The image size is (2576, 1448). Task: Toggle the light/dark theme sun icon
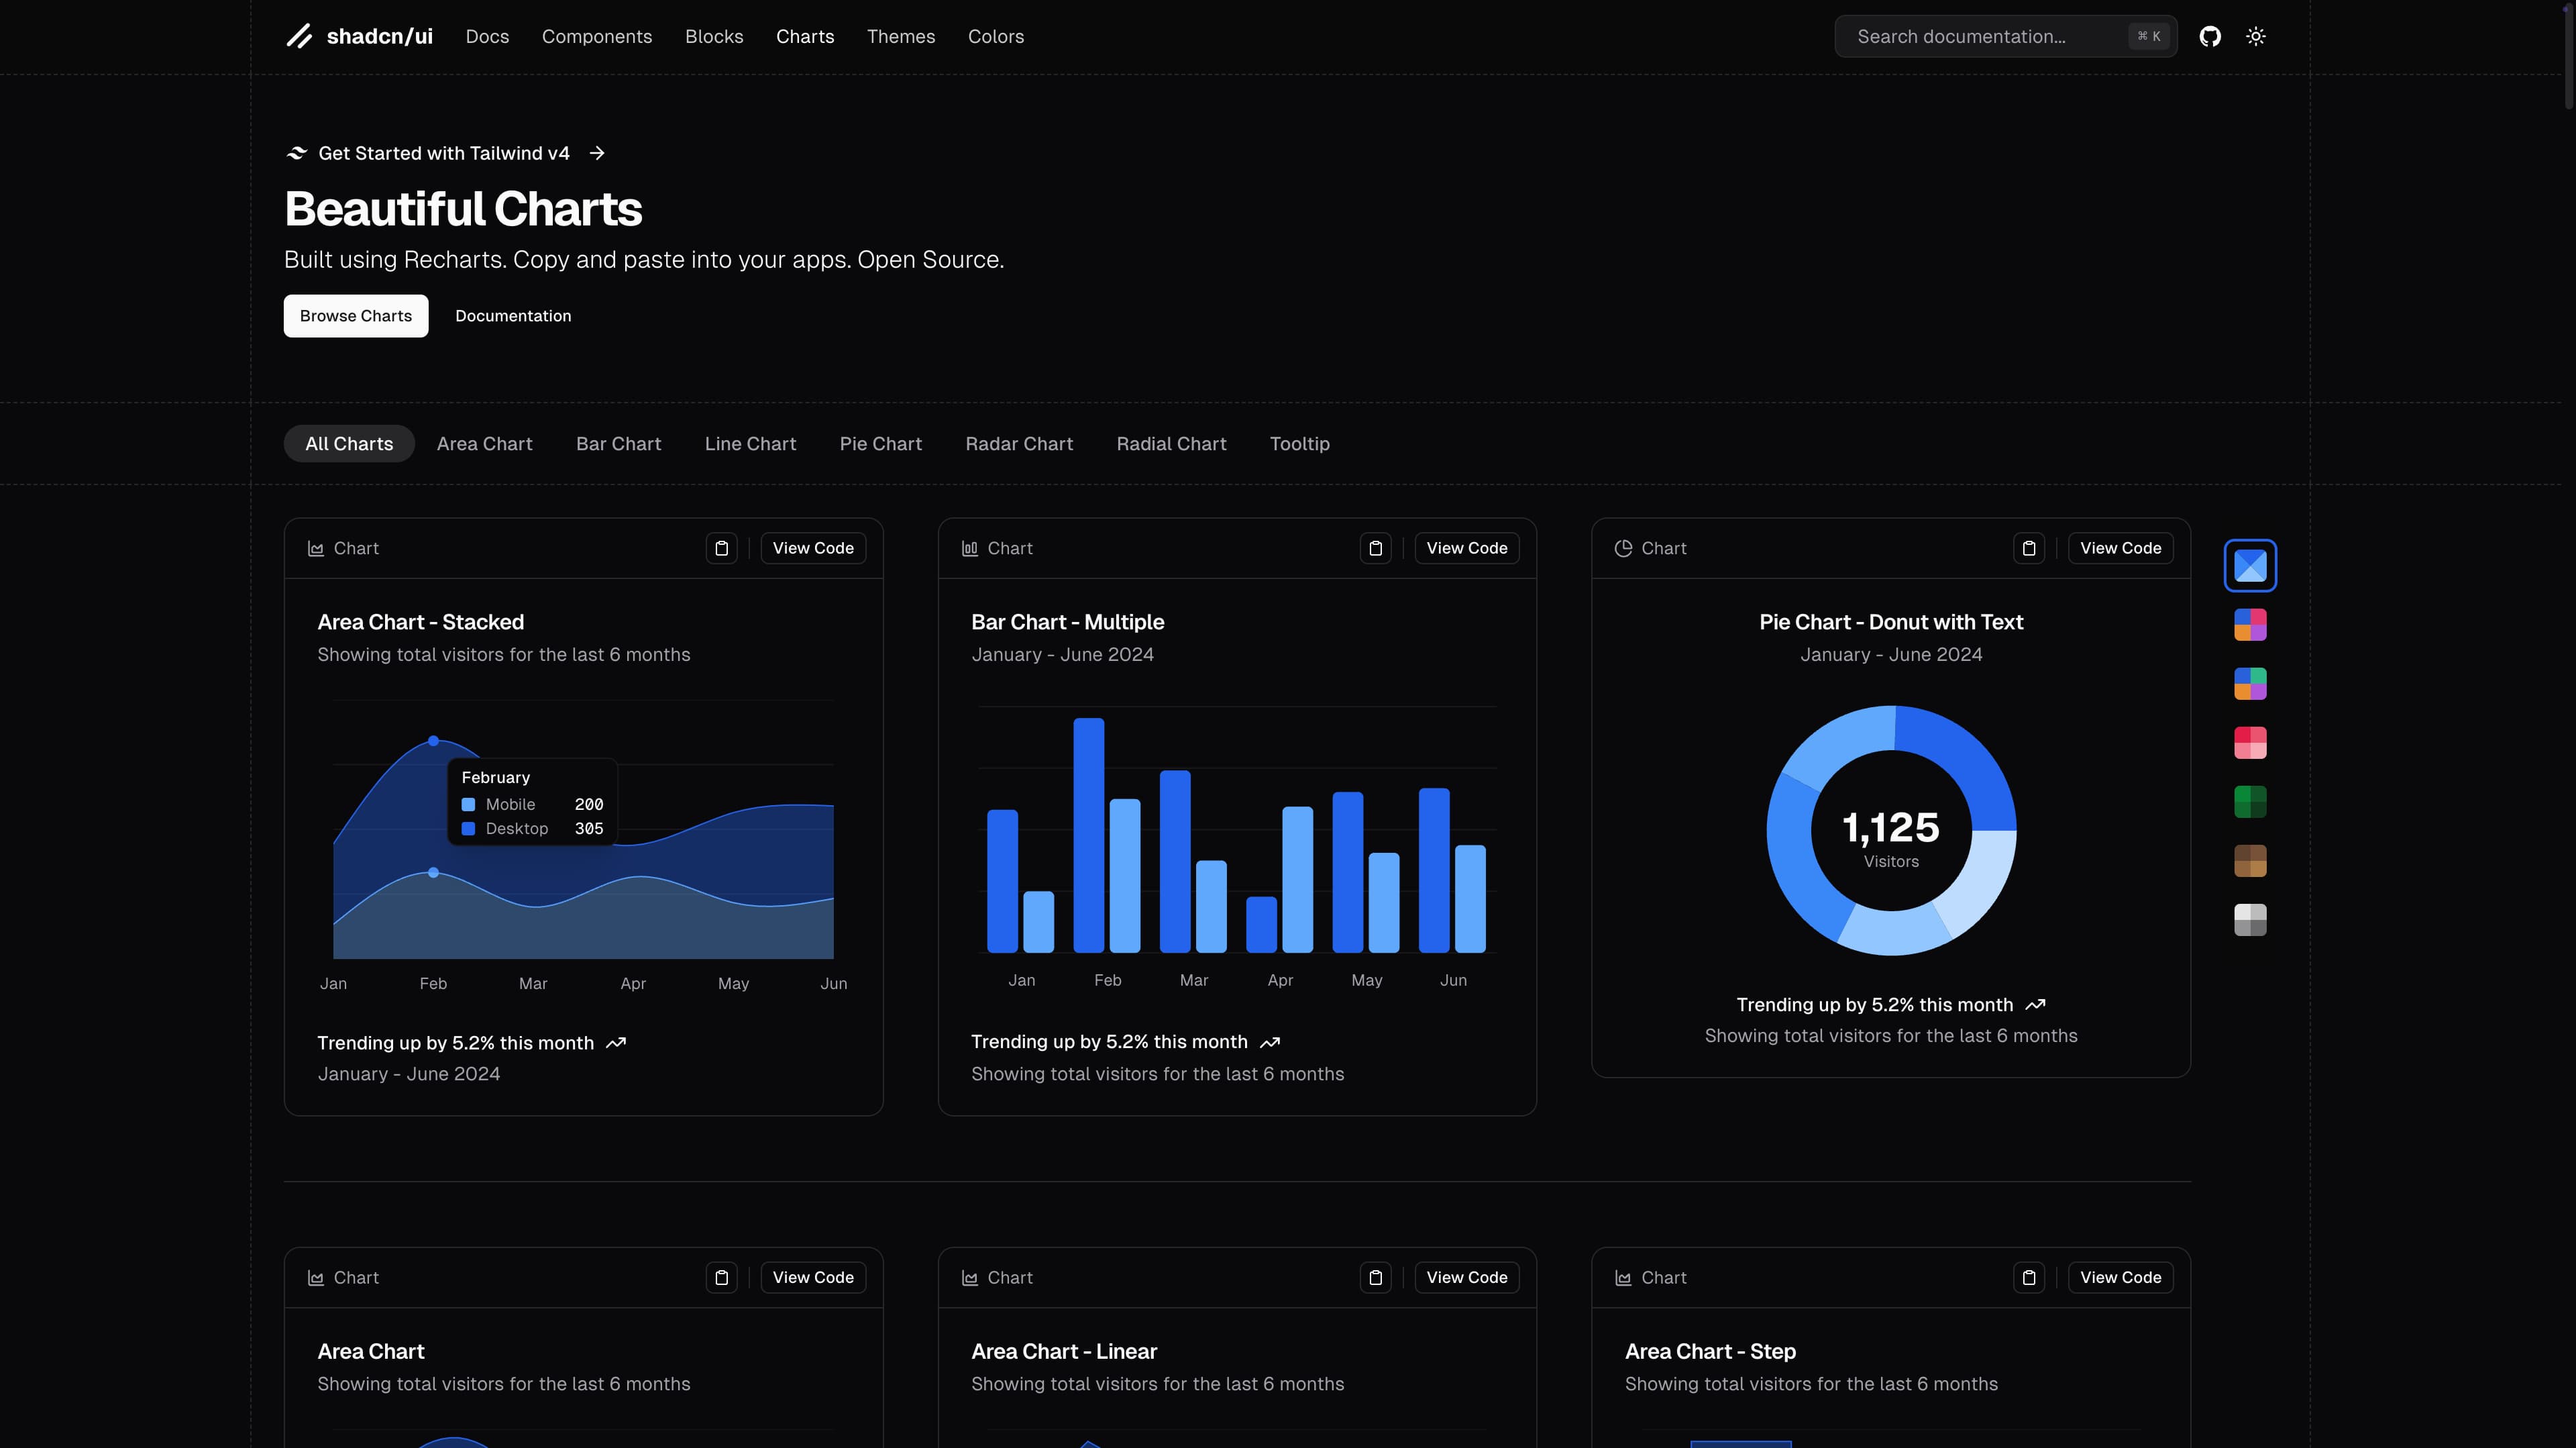(x=2255, y=37)
